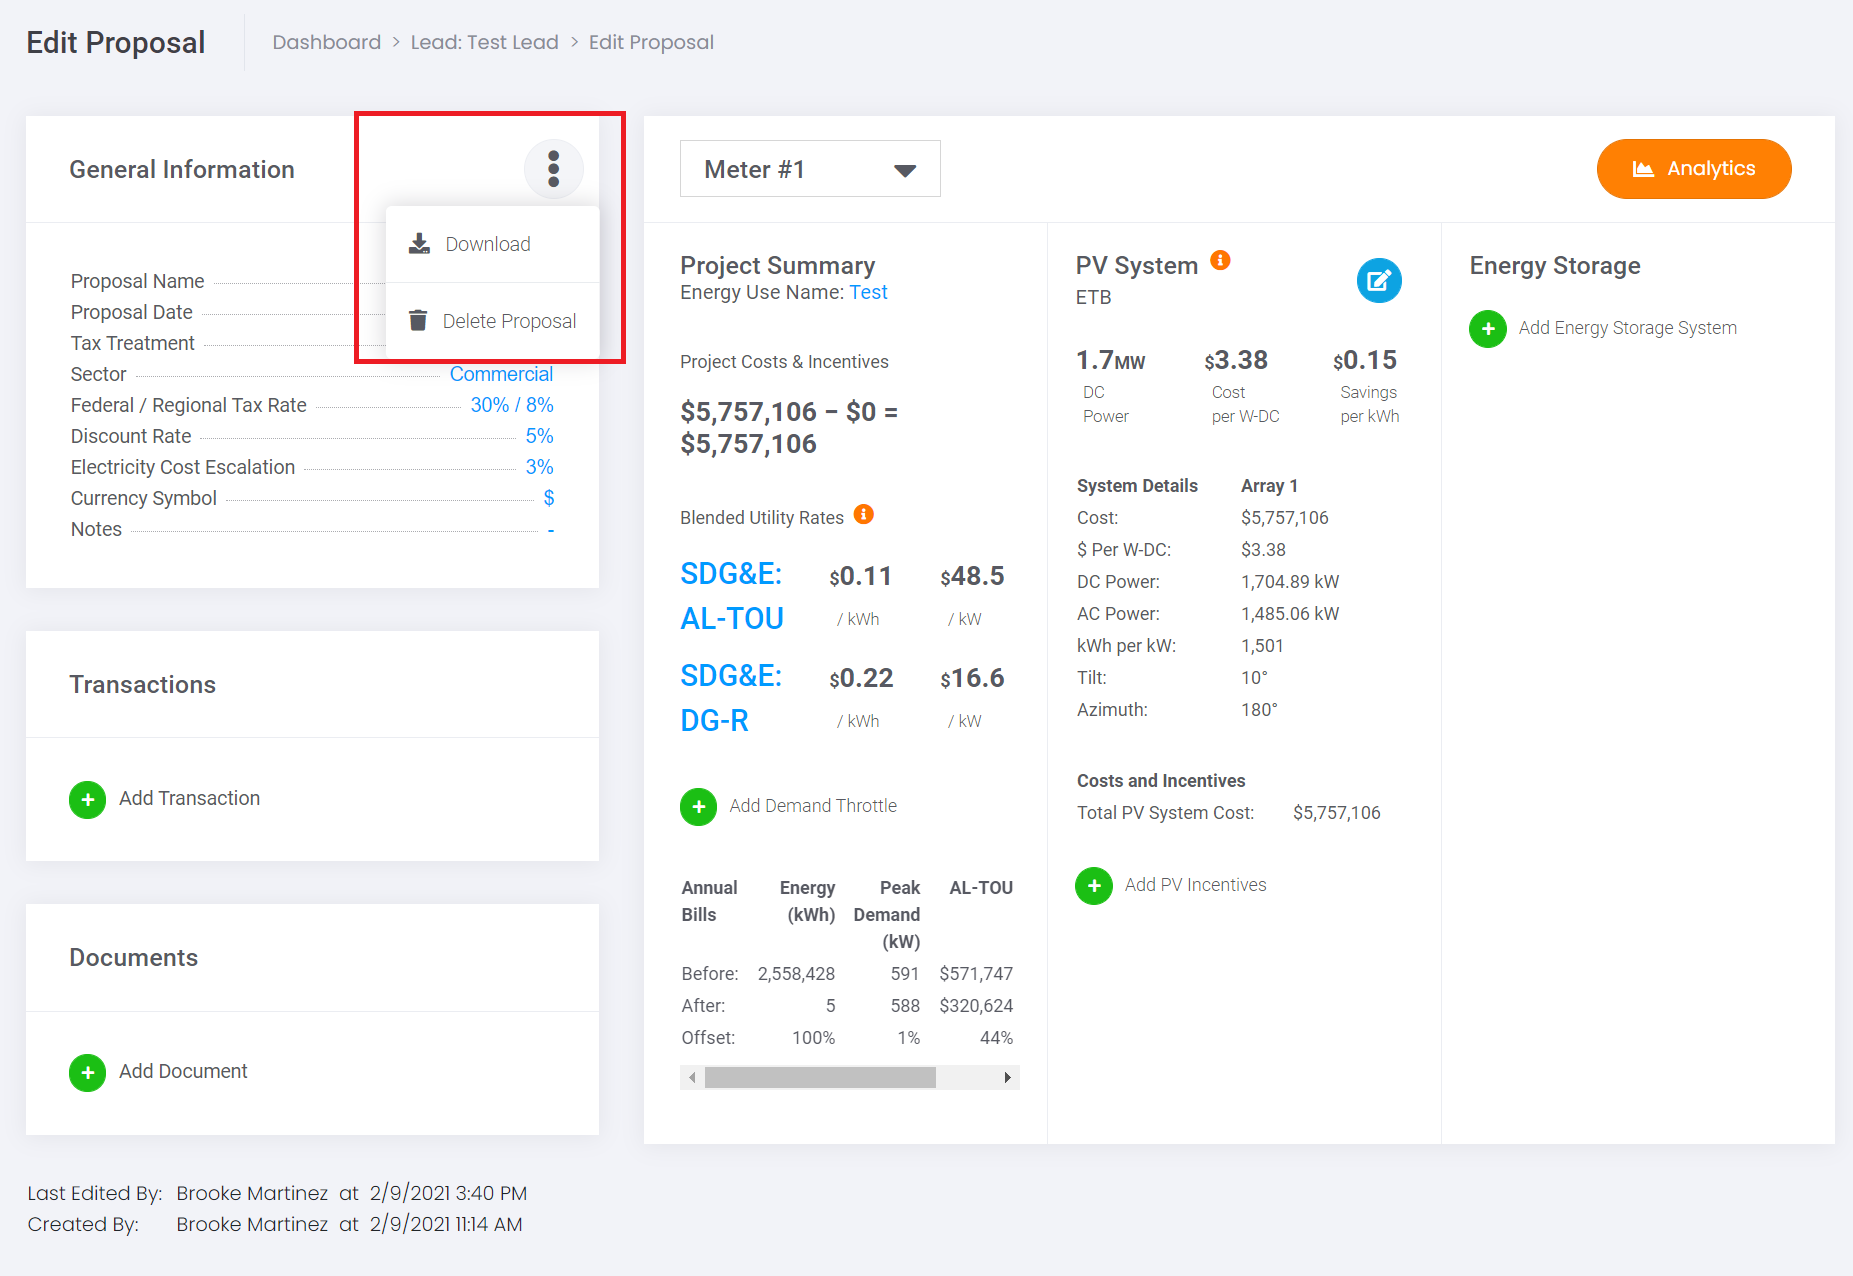Click the info icon next to Blended Utility Rates
Viewport: 1853px width, 1276px height.
tap(863, 514)
